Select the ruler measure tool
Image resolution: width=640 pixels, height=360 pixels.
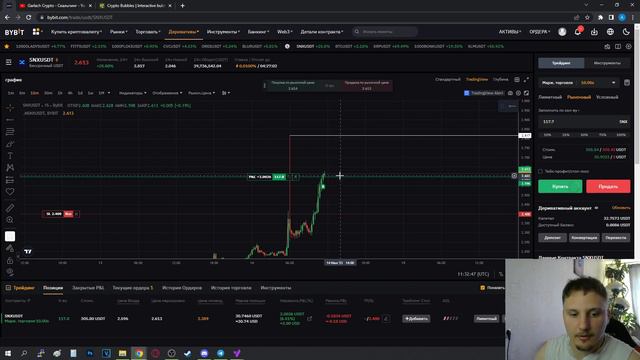10,208
